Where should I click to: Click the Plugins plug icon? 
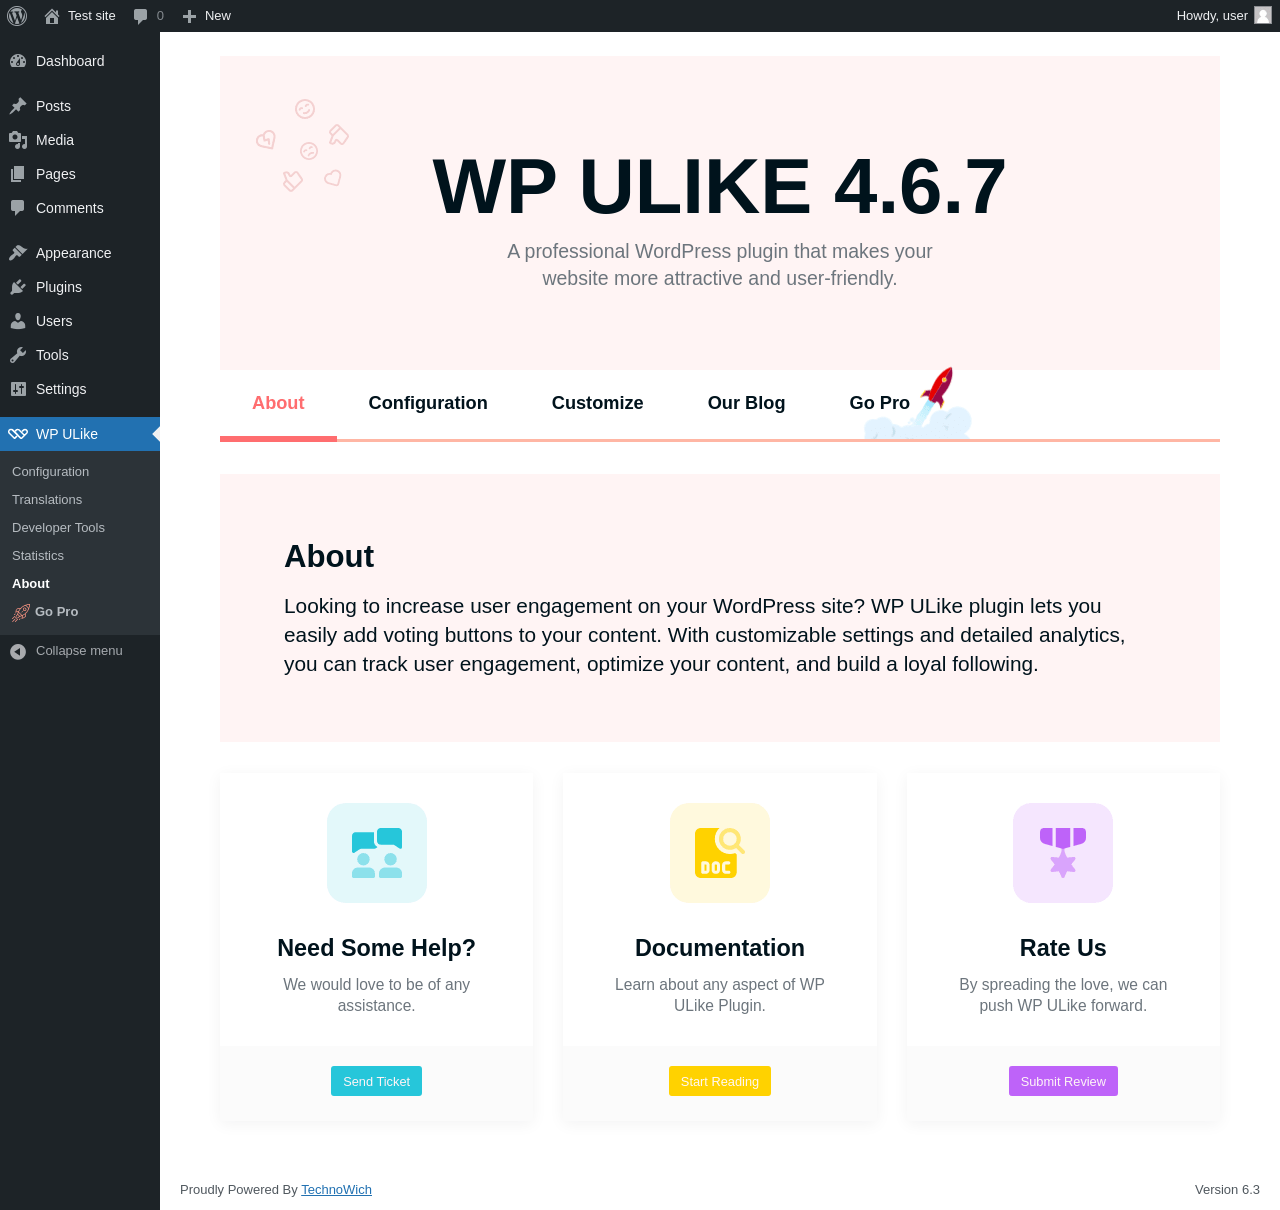(18, 287)
